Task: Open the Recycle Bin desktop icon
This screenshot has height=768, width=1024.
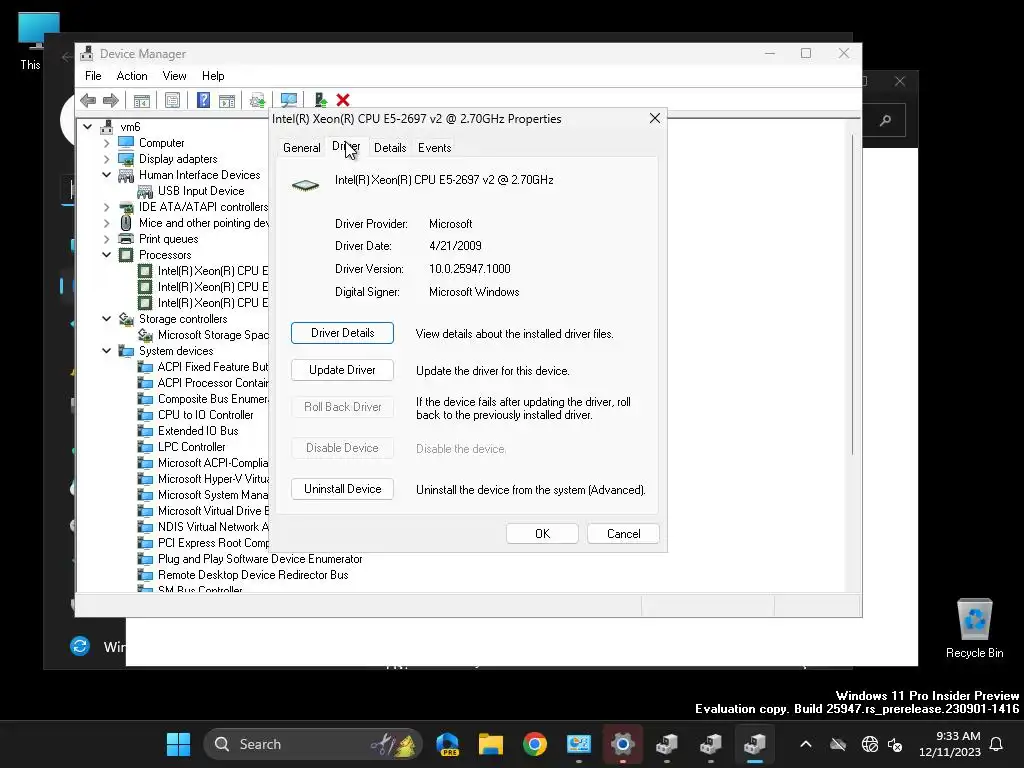Action: pos(974,628)
